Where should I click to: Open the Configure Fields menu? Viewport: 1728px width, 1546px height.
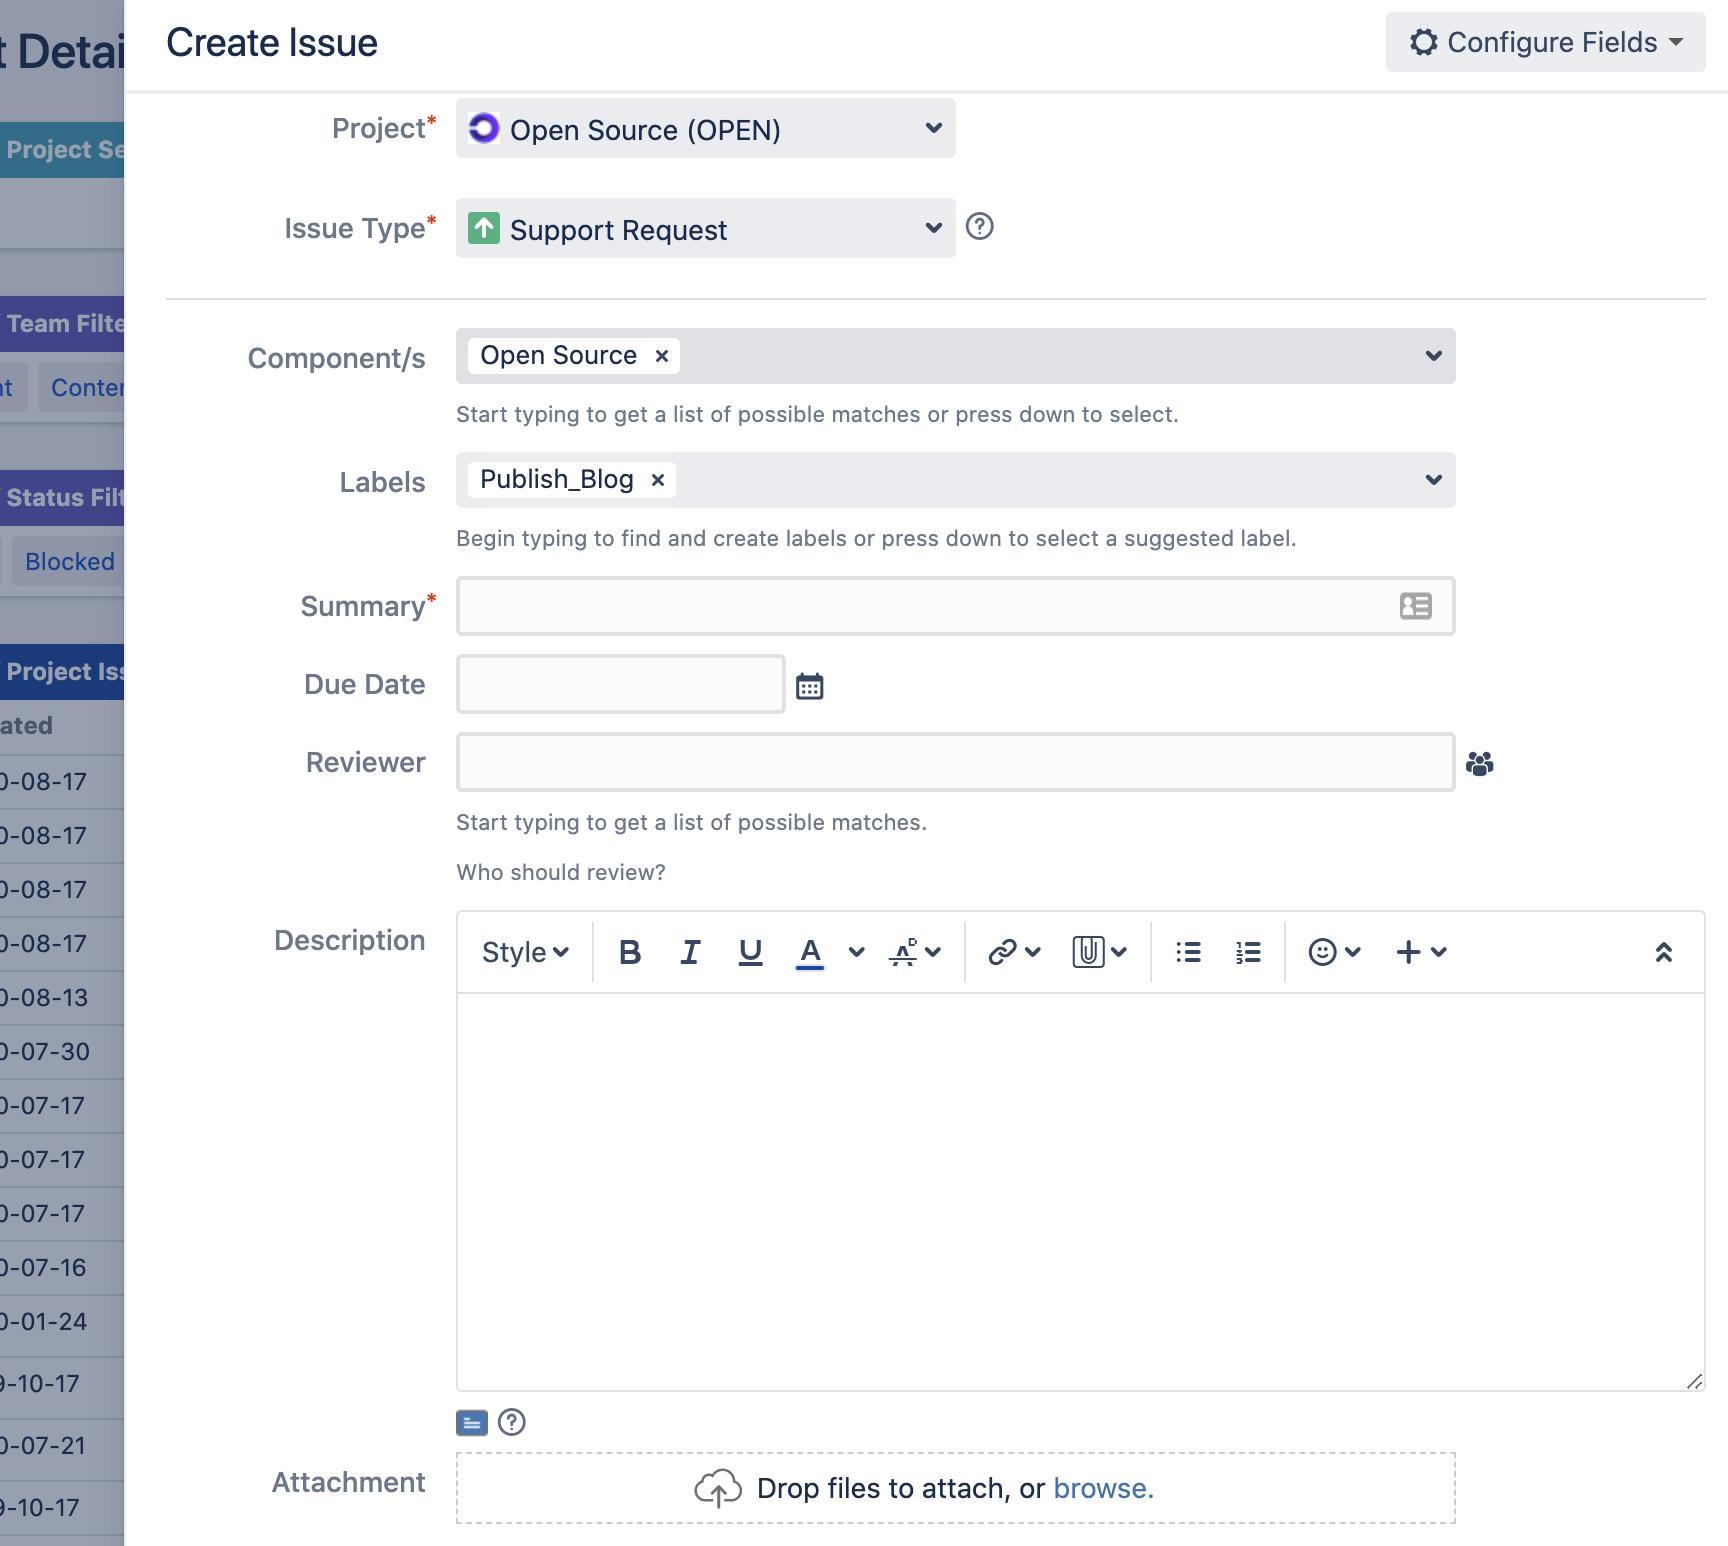coord(1546,42)
